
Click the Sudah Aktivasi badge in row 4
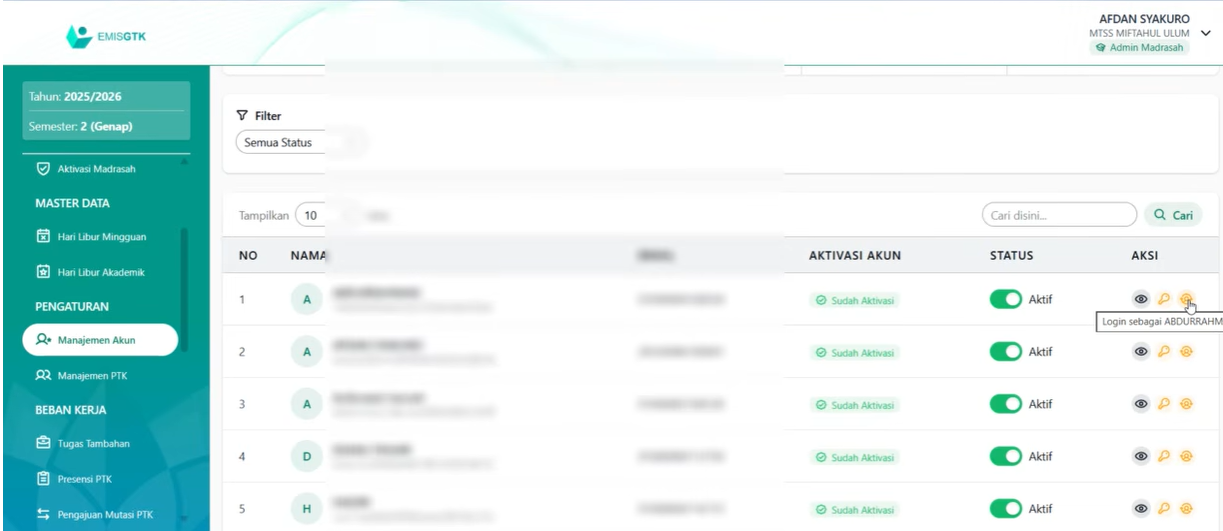tap(854, 458)
